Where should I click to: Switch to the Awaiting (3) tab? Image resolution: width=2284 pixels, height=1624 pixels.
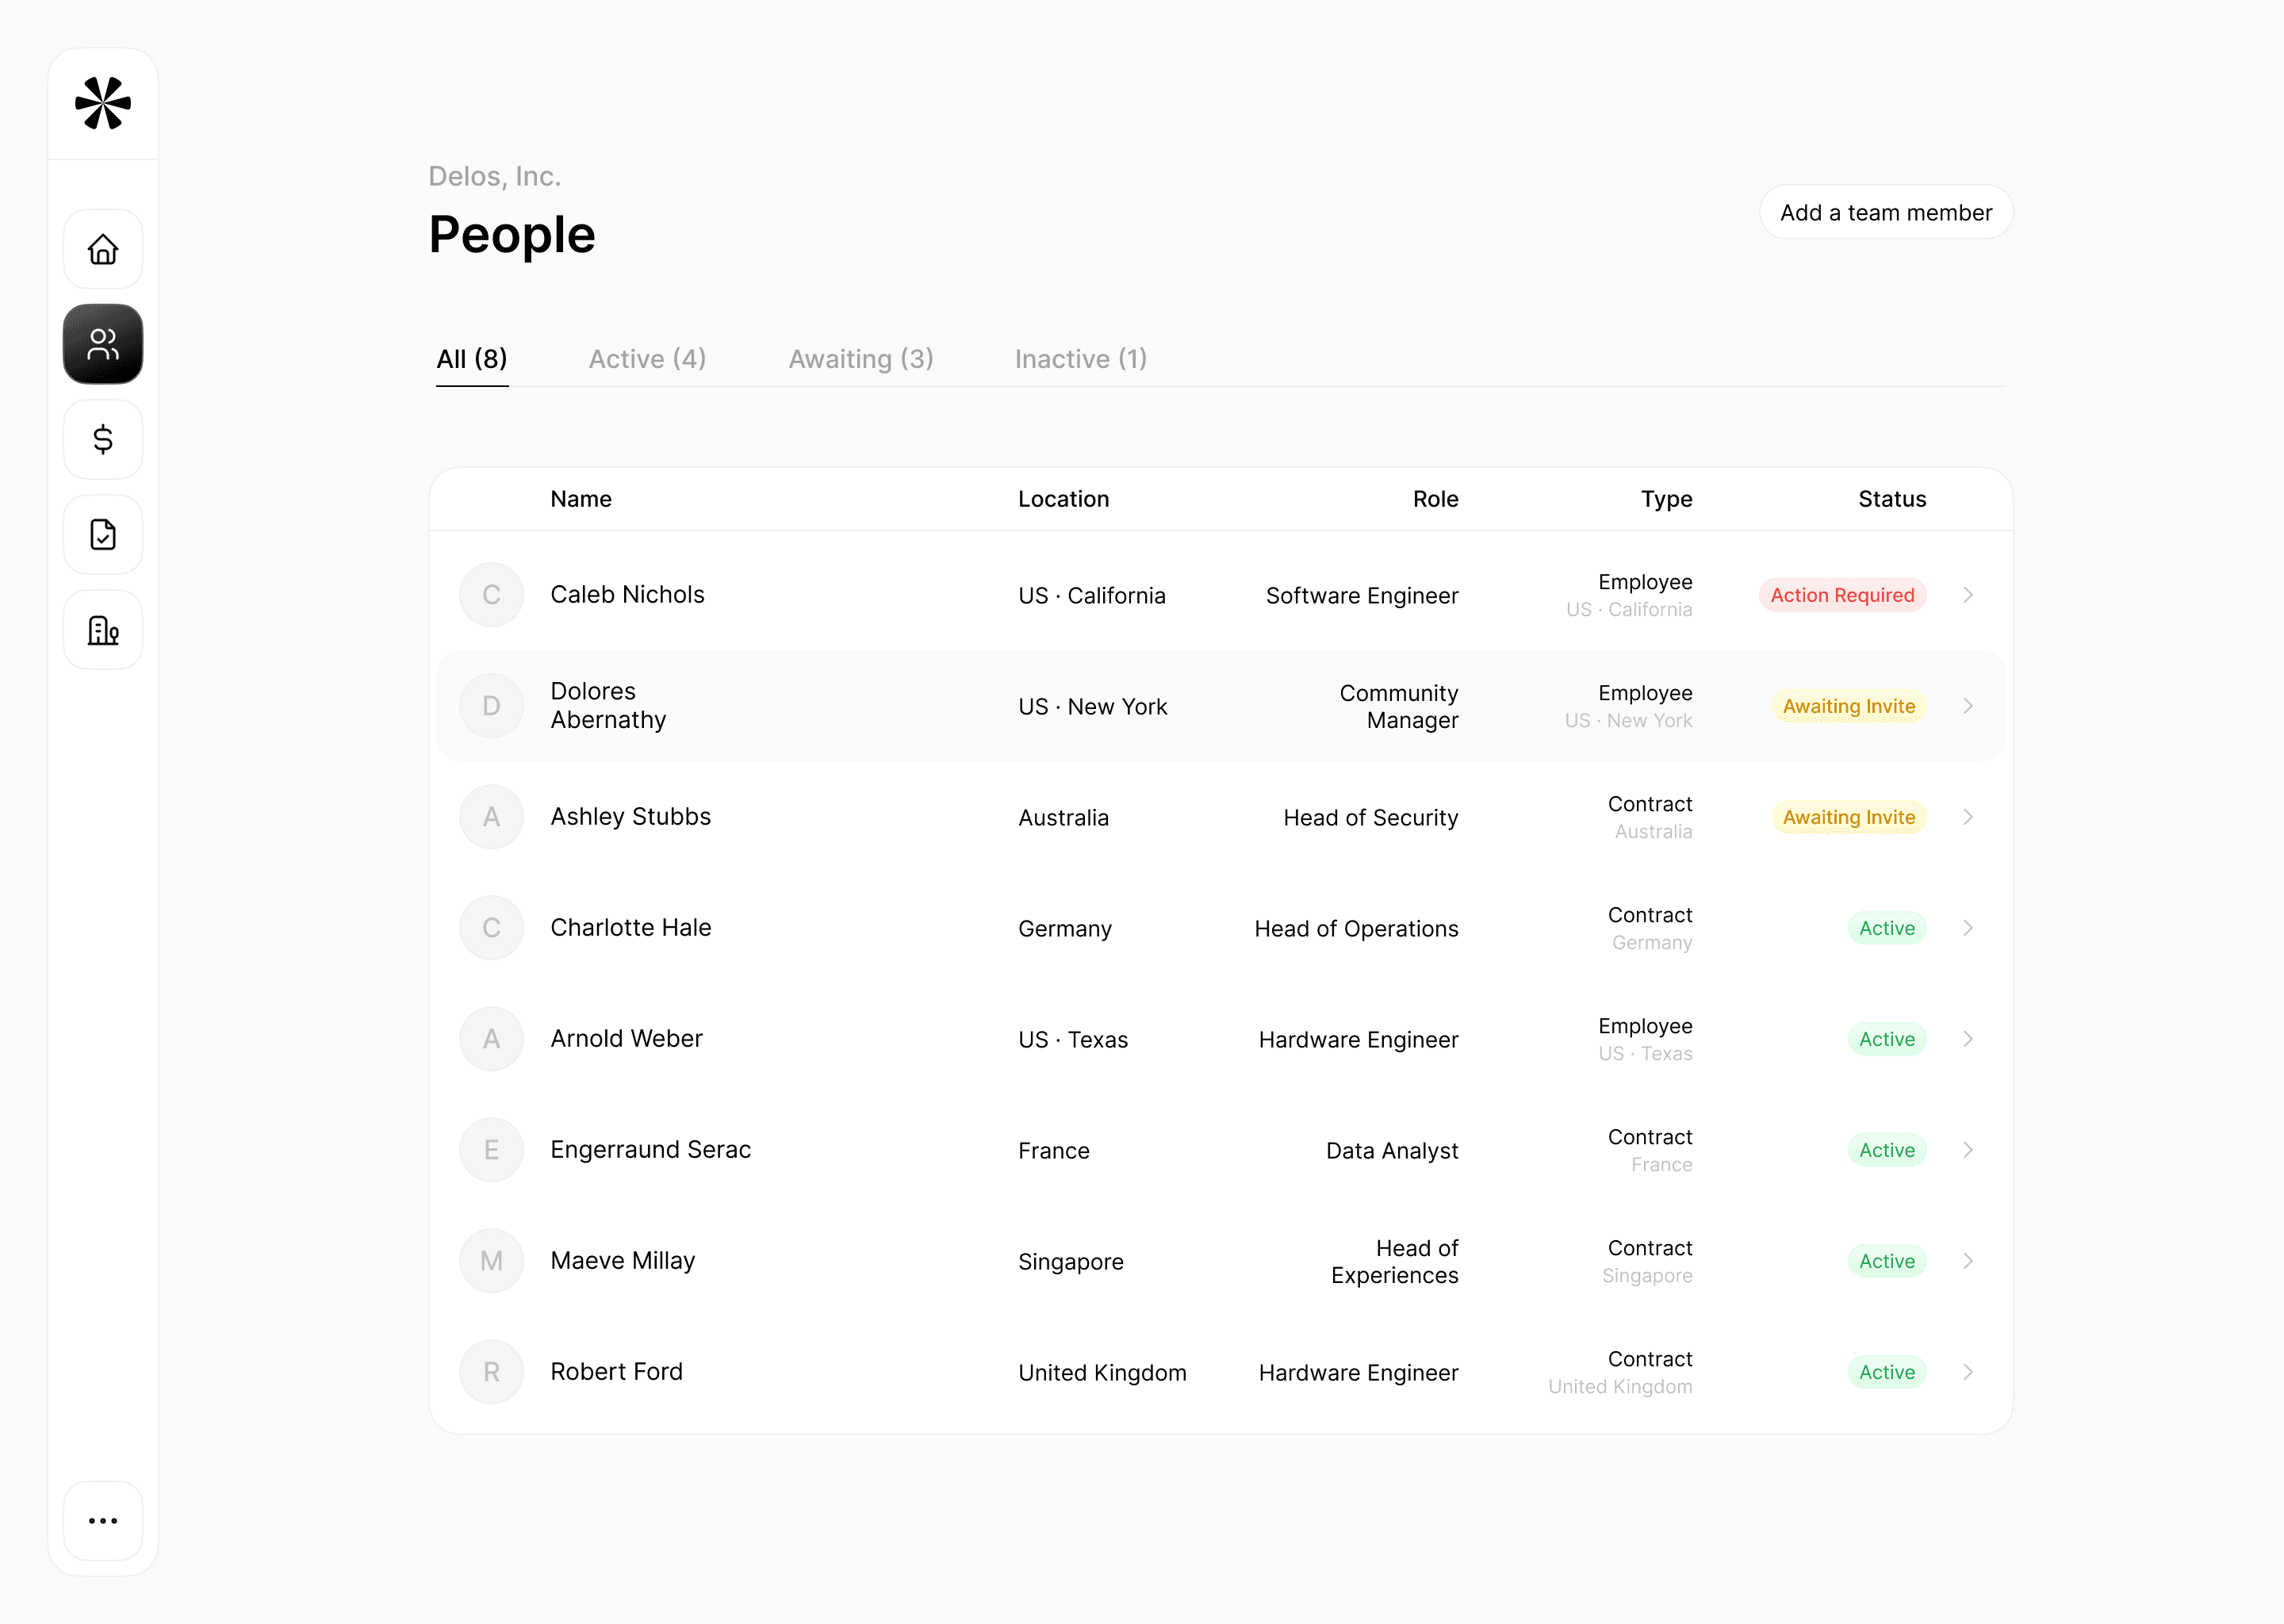(x=860, y=359)
